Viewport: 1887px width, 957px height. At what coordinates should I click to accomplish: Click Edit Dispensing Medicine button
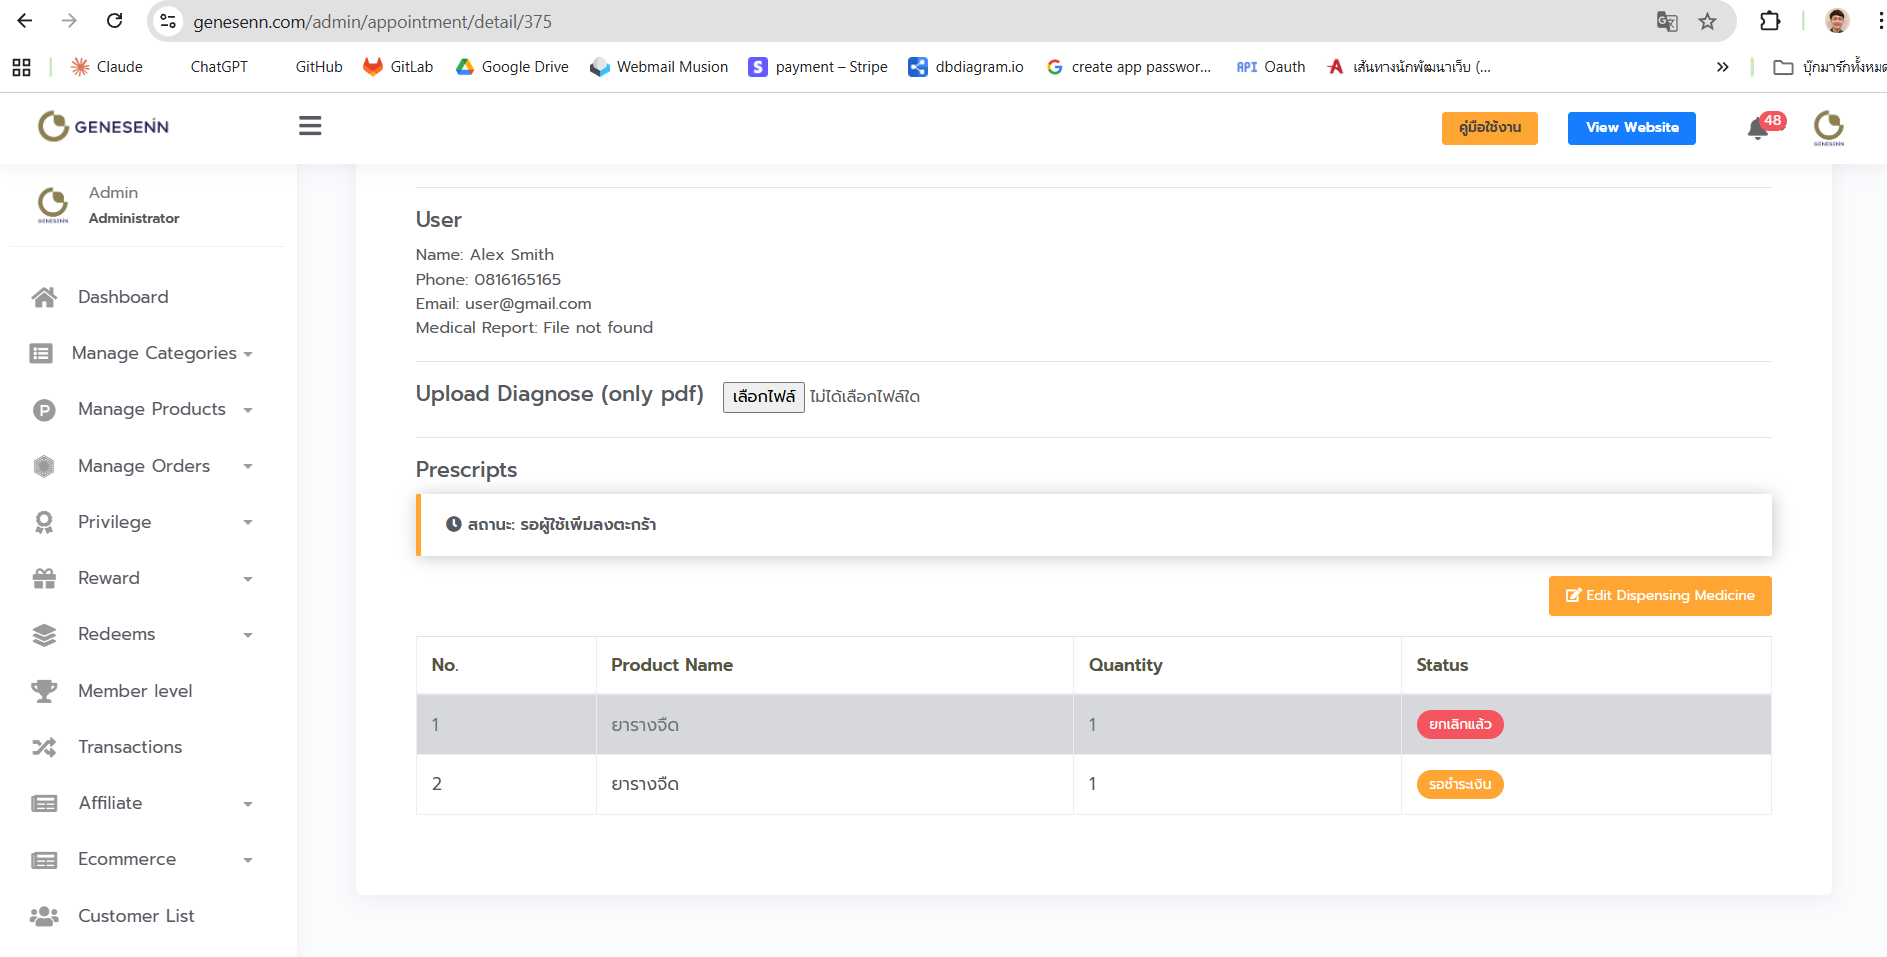[x=1659, y=596]
